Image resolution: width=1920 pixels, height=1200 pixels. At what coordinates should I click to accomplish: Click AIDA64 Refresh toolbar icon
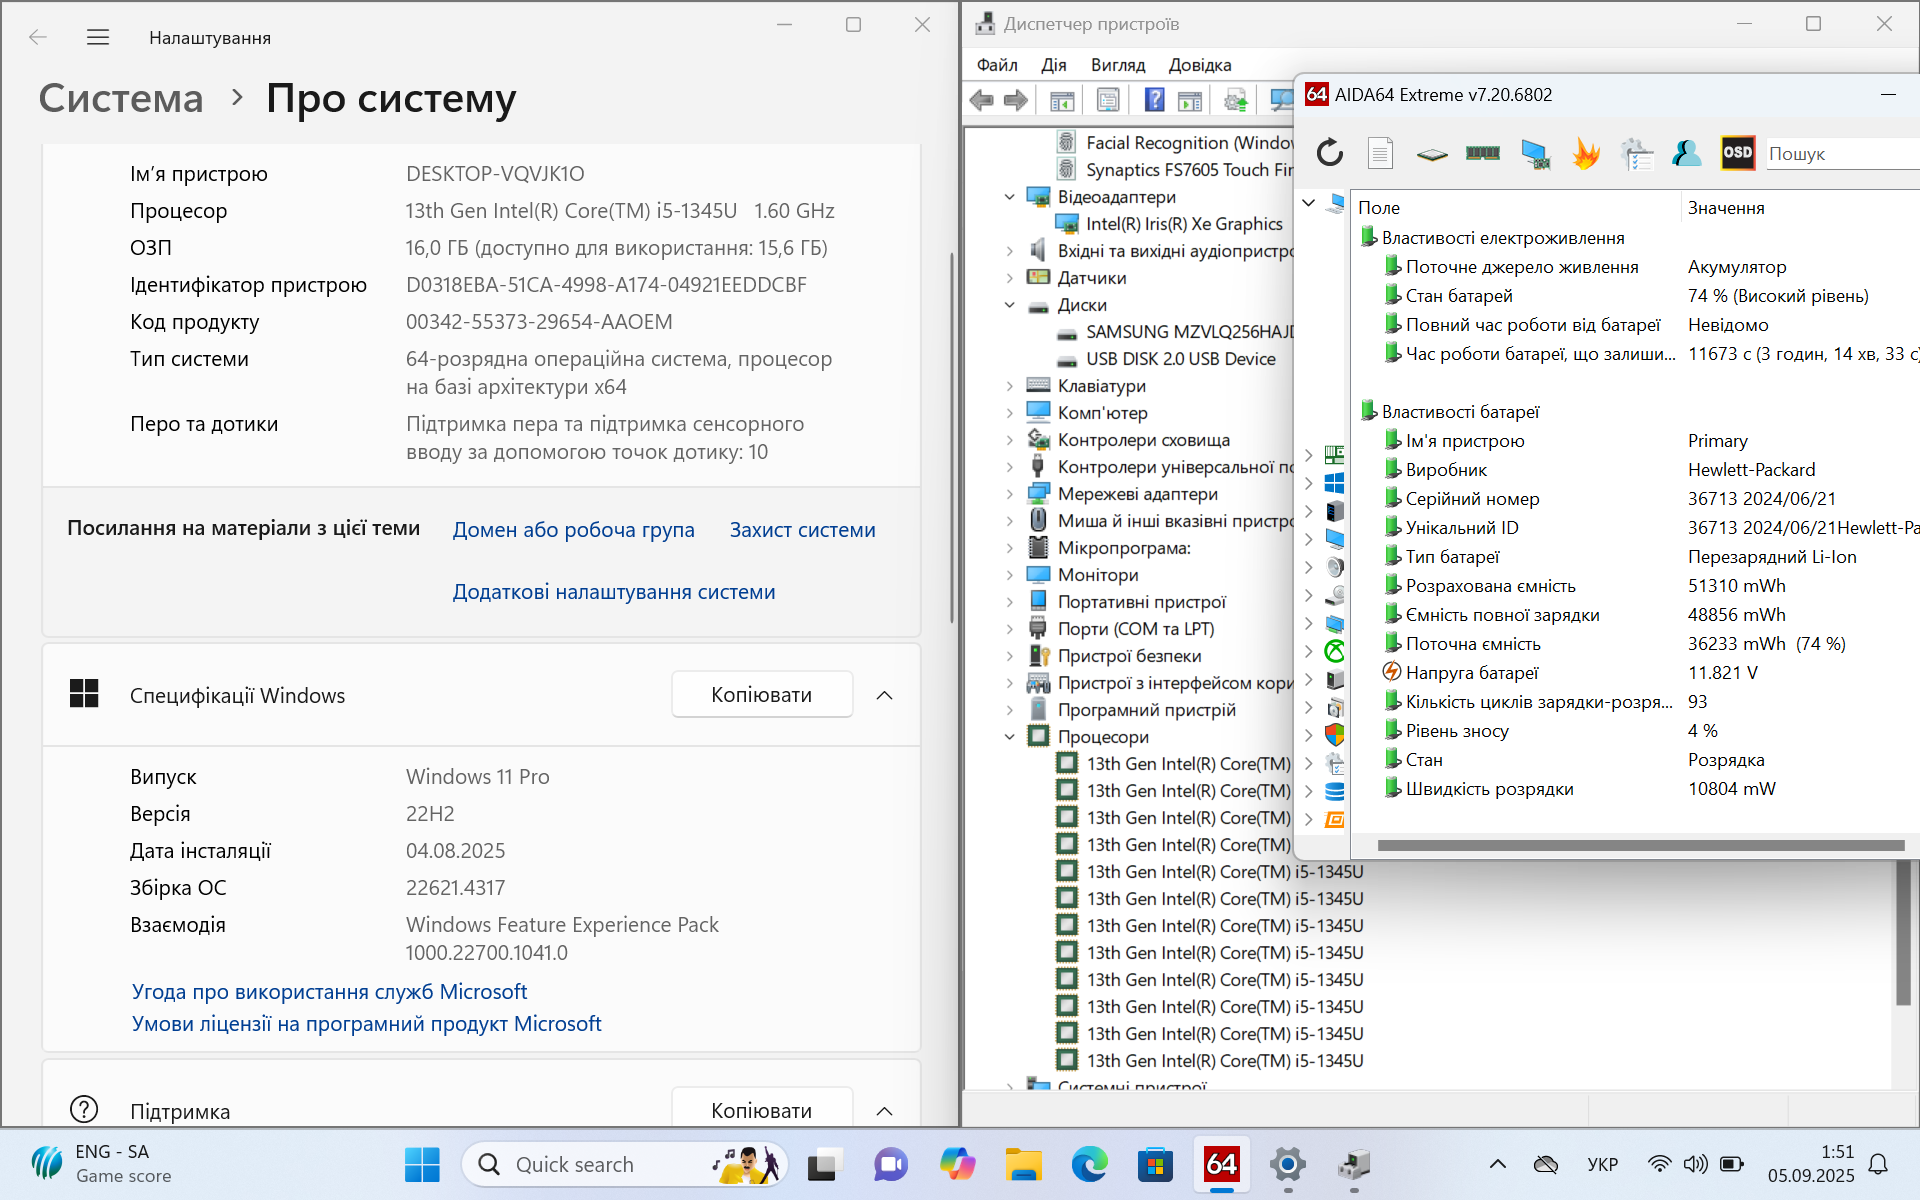[1329, 153]
